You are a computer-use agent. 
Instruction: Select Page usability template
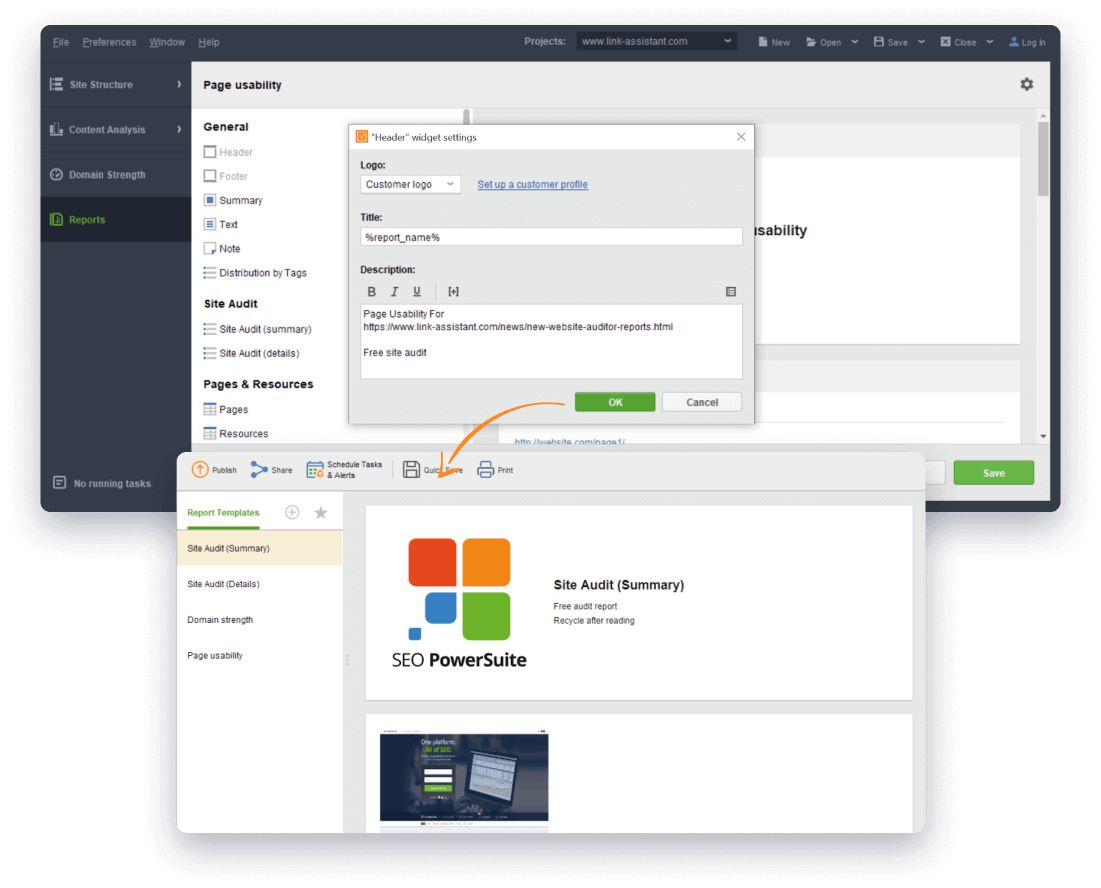(260, 656)
